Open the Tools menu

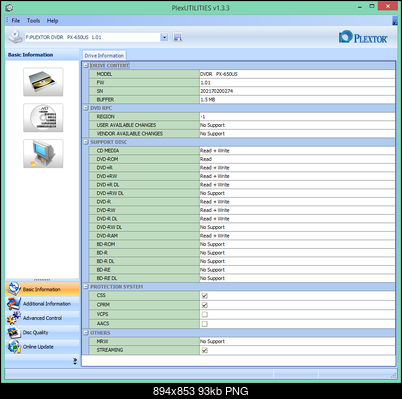click(x=33, y=21)
